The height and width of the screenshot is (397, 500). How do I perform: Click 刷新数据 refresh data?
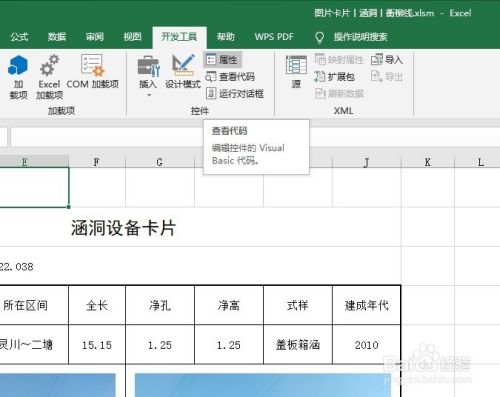[339, 94]
